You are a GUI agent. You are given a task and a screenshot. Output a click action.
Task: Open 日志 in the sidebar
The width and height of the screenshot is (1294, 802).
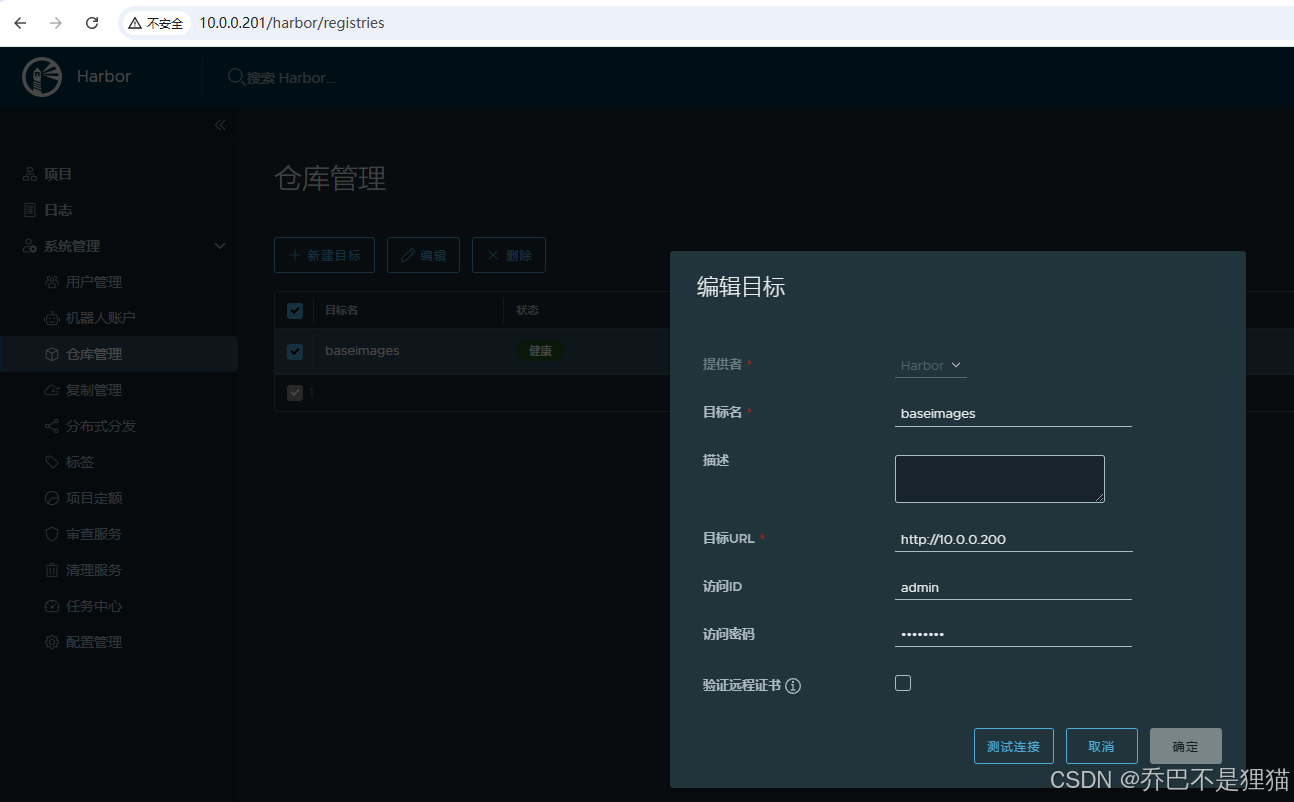tap(58, 210)
